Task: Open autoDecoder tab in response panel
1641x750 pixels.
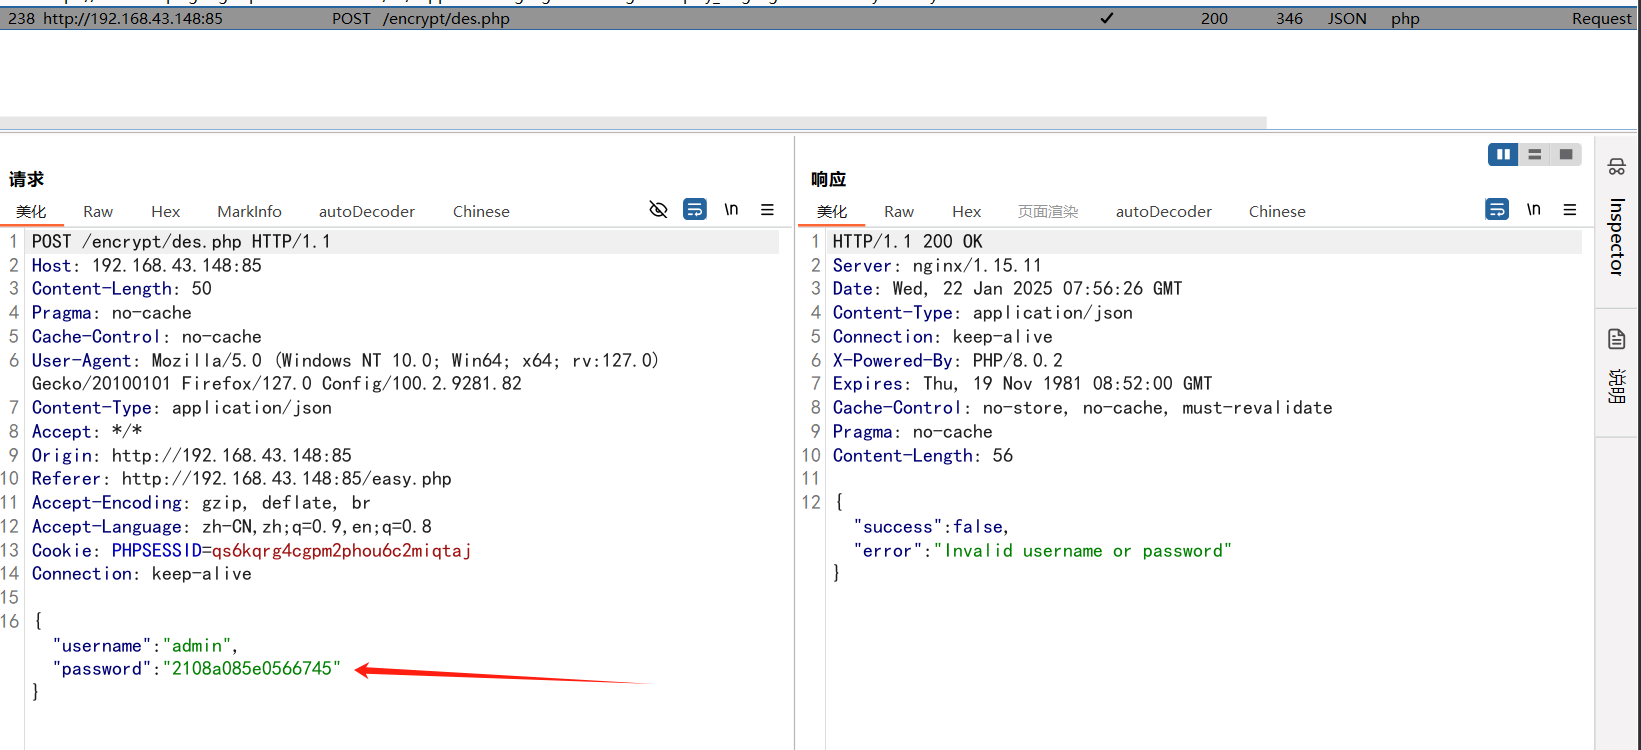Action: coord(1164,211)
